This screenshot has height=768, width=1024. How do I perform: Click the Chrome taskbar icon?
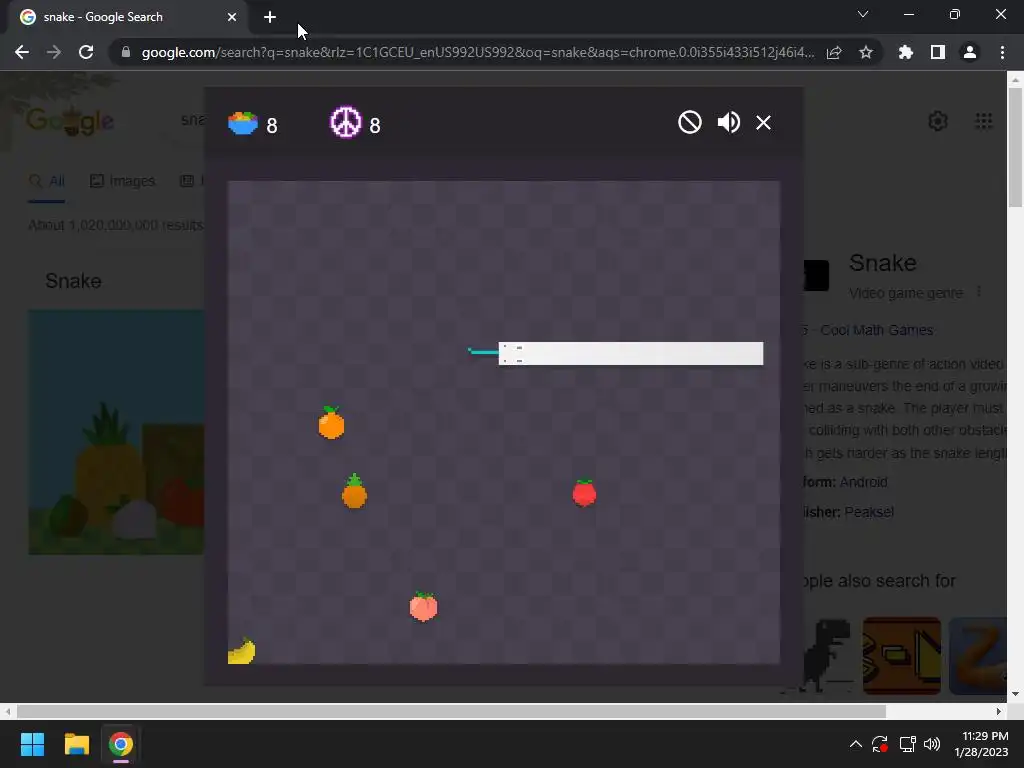[120, 744]
